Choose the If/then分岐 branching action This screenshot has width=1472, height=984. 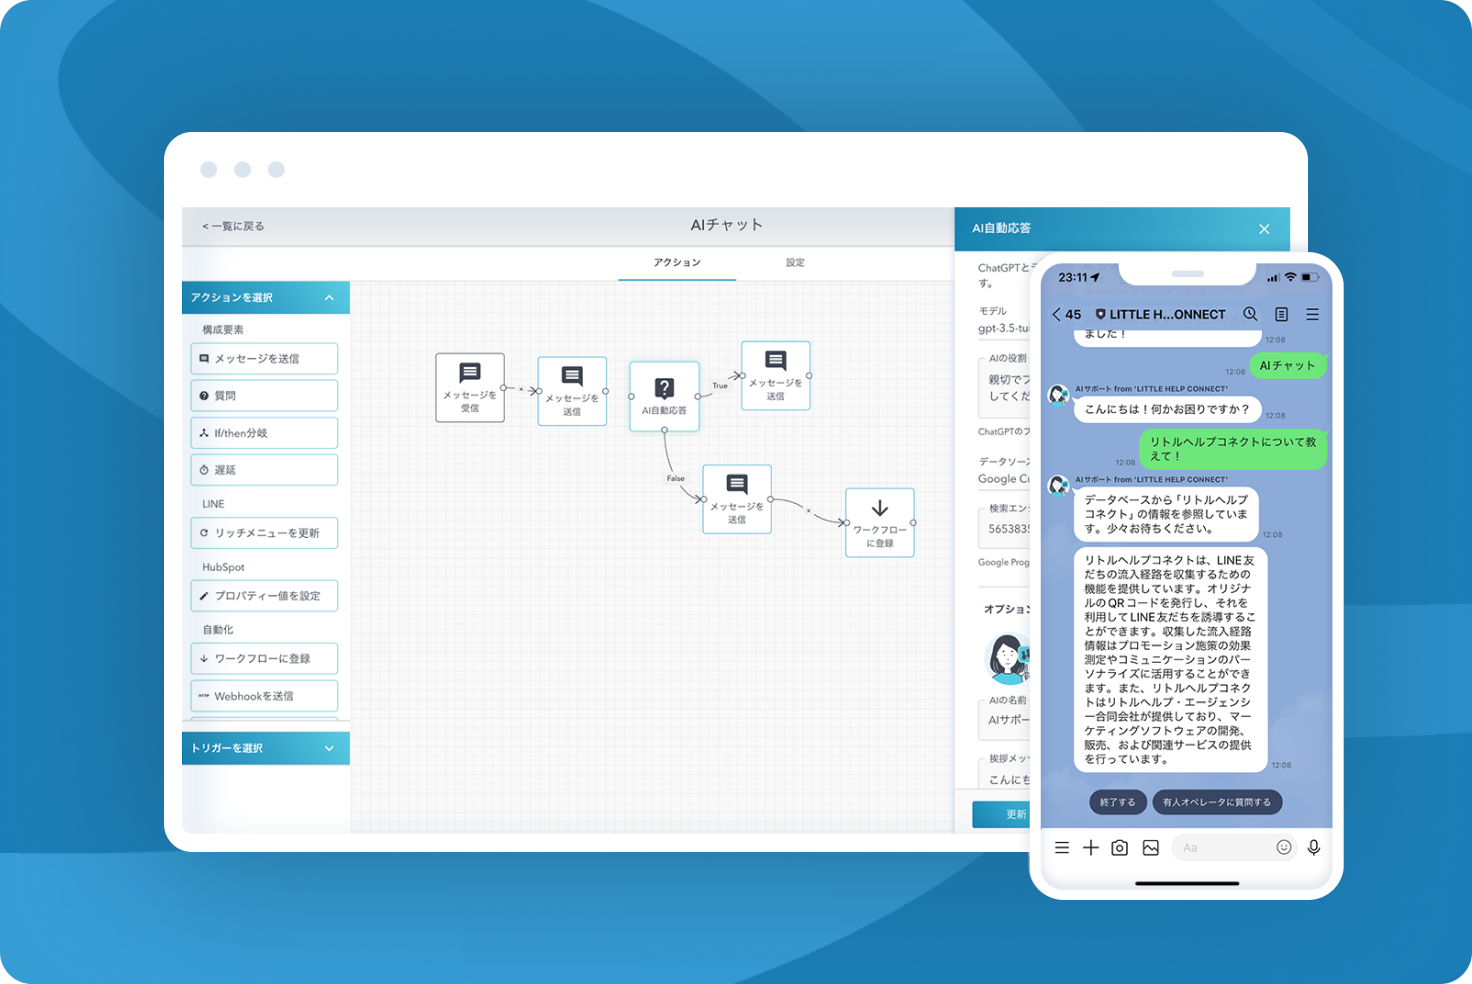point(263,432)
